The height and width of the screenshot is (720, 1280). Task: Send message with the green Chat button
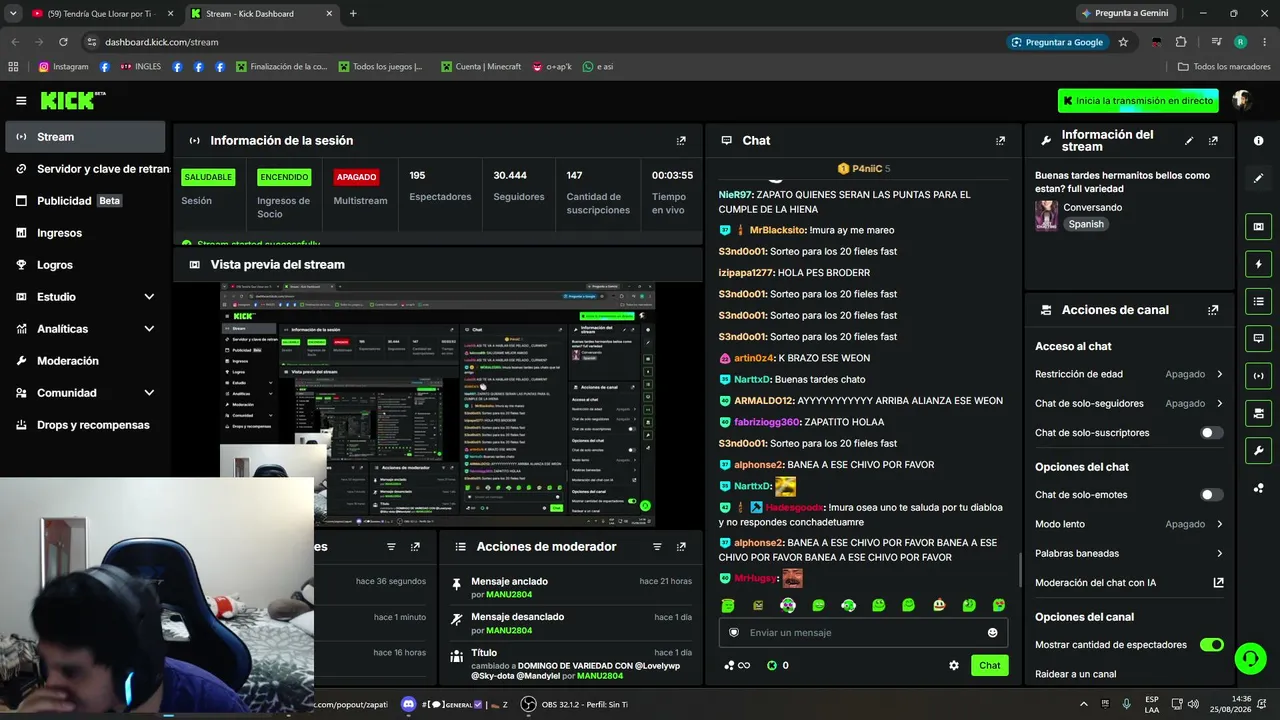[x=989, y=666]
